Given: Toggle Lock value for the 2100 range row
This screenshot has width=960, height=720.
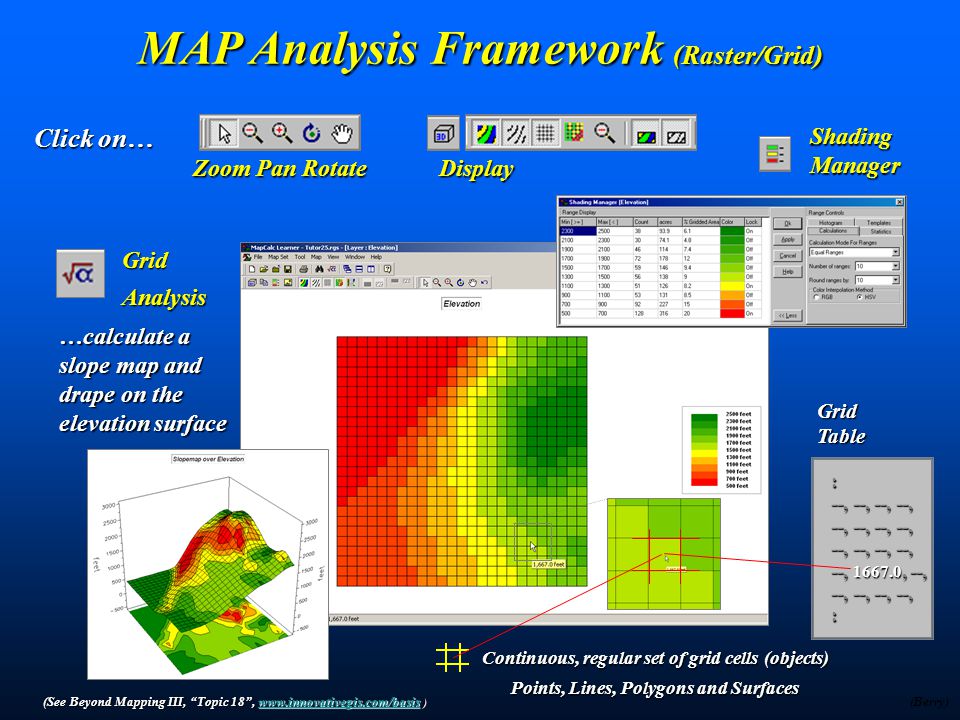Looking at the screenshot, I should [x=752, y=240].
